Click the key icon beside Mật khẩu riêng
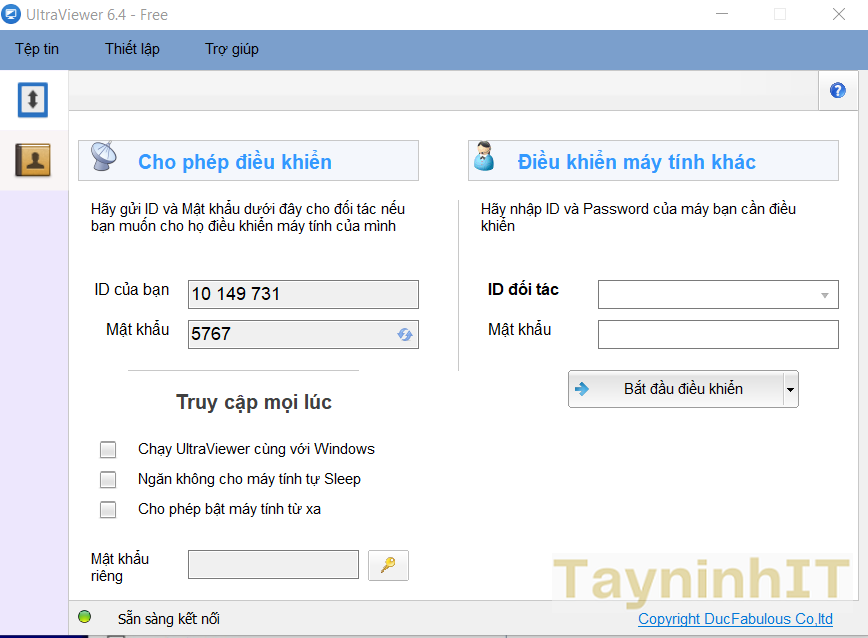868x638 pixels. (388, 565)
